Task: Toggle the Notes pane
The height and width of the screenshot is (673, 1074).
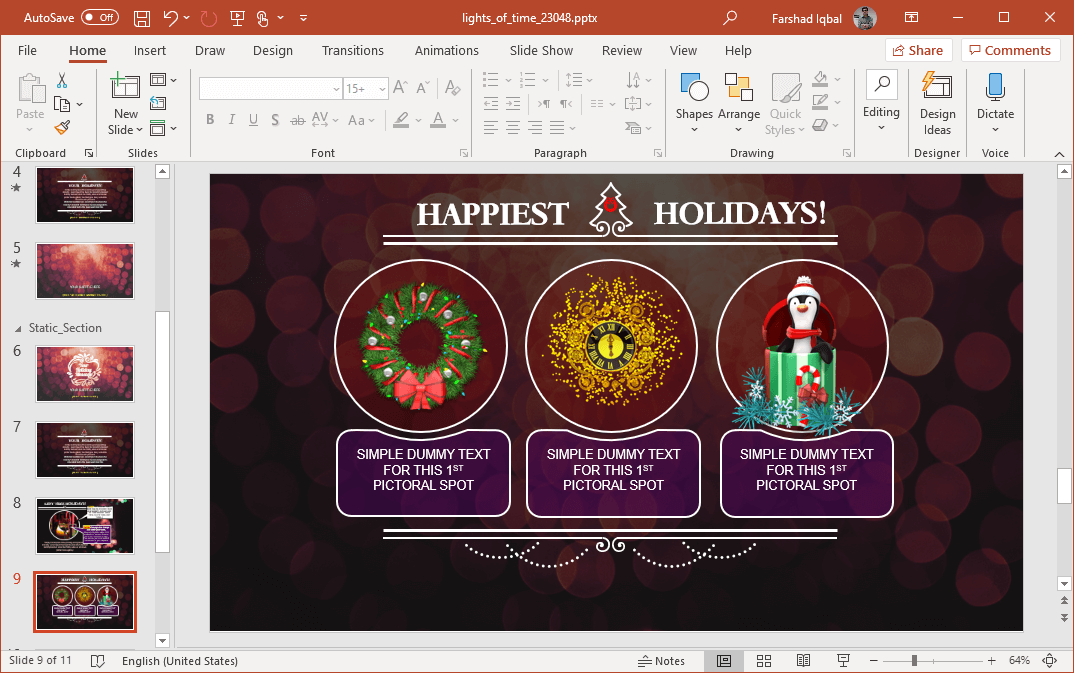Action: coord(662,661)
